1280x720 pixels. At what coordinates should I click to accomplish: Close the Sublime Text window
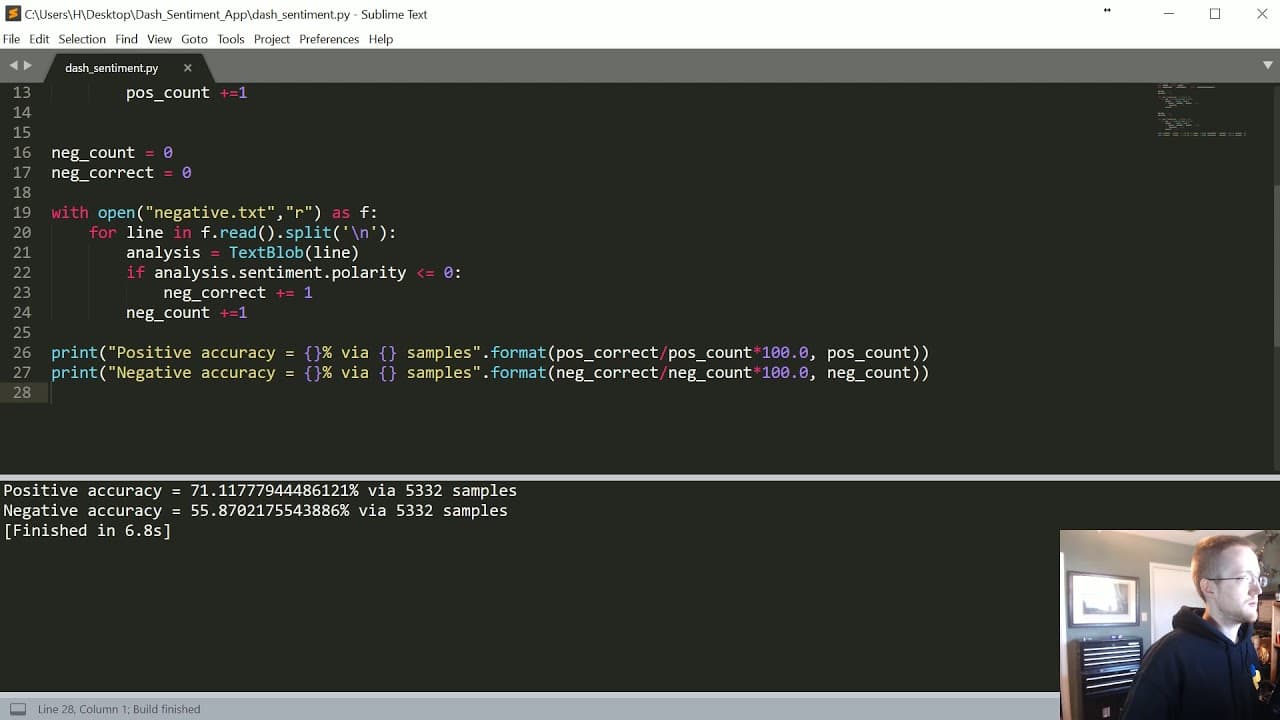[x=1261, y=14]
